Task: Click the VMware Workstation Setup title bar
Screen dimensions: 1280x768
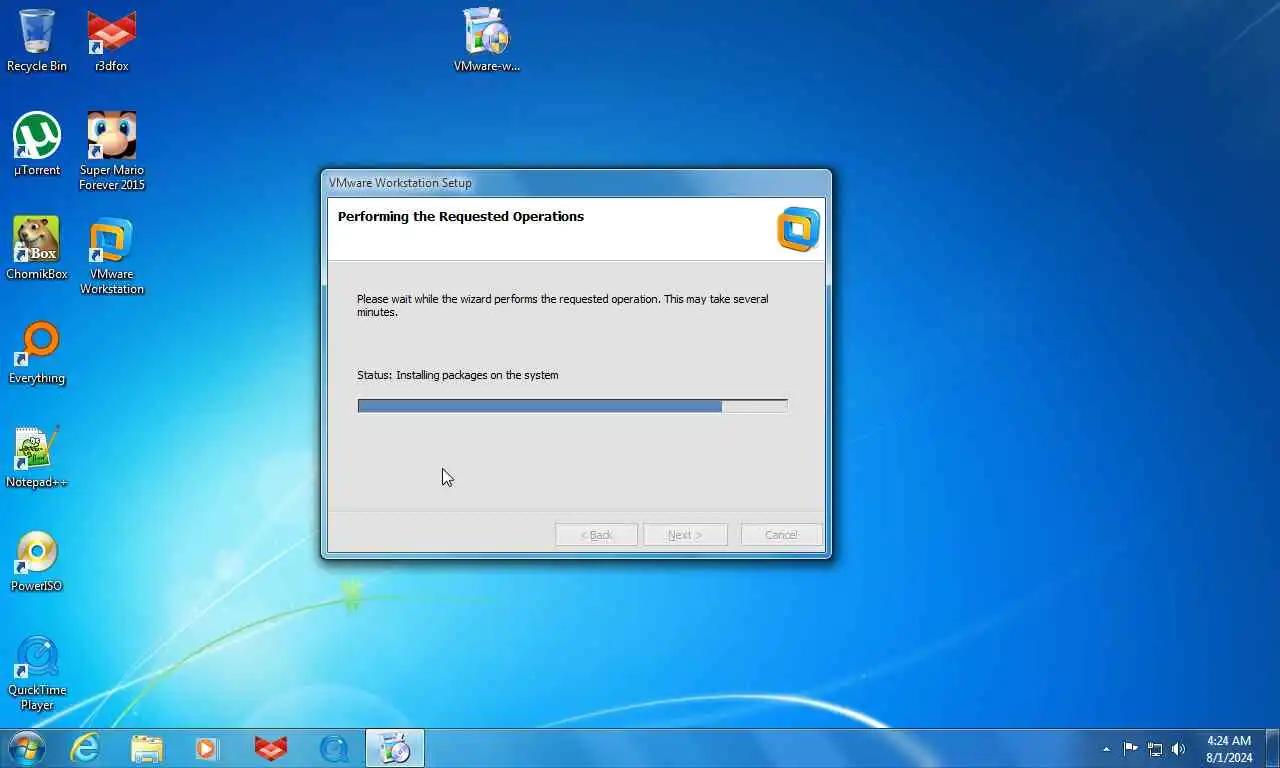Action: pos(576,183)
